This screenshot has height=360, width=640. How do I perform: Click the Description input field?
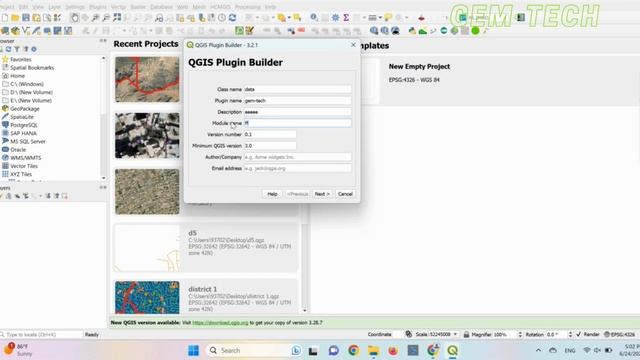pyautogui.click(x=298, y=112)
